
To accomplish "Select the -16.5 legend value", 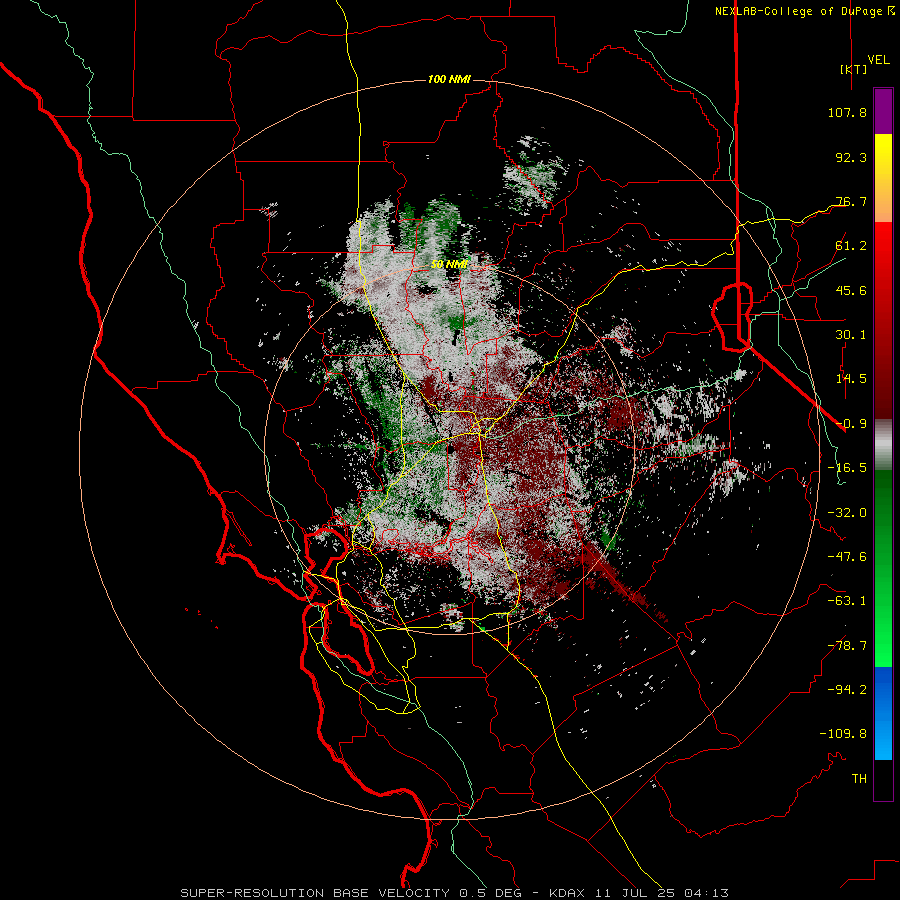I will click(847, 468).
